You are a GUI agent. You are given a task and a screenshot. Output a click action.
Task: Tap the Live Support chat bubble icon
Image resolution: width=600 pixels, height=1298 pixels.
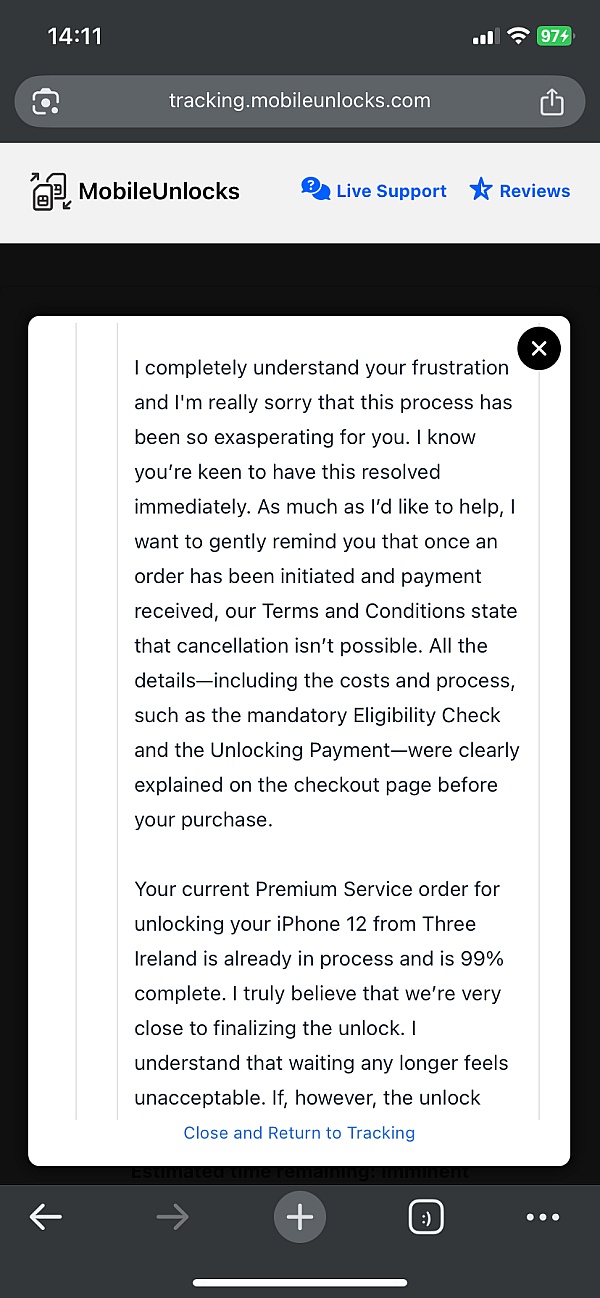tap(316, 189)
